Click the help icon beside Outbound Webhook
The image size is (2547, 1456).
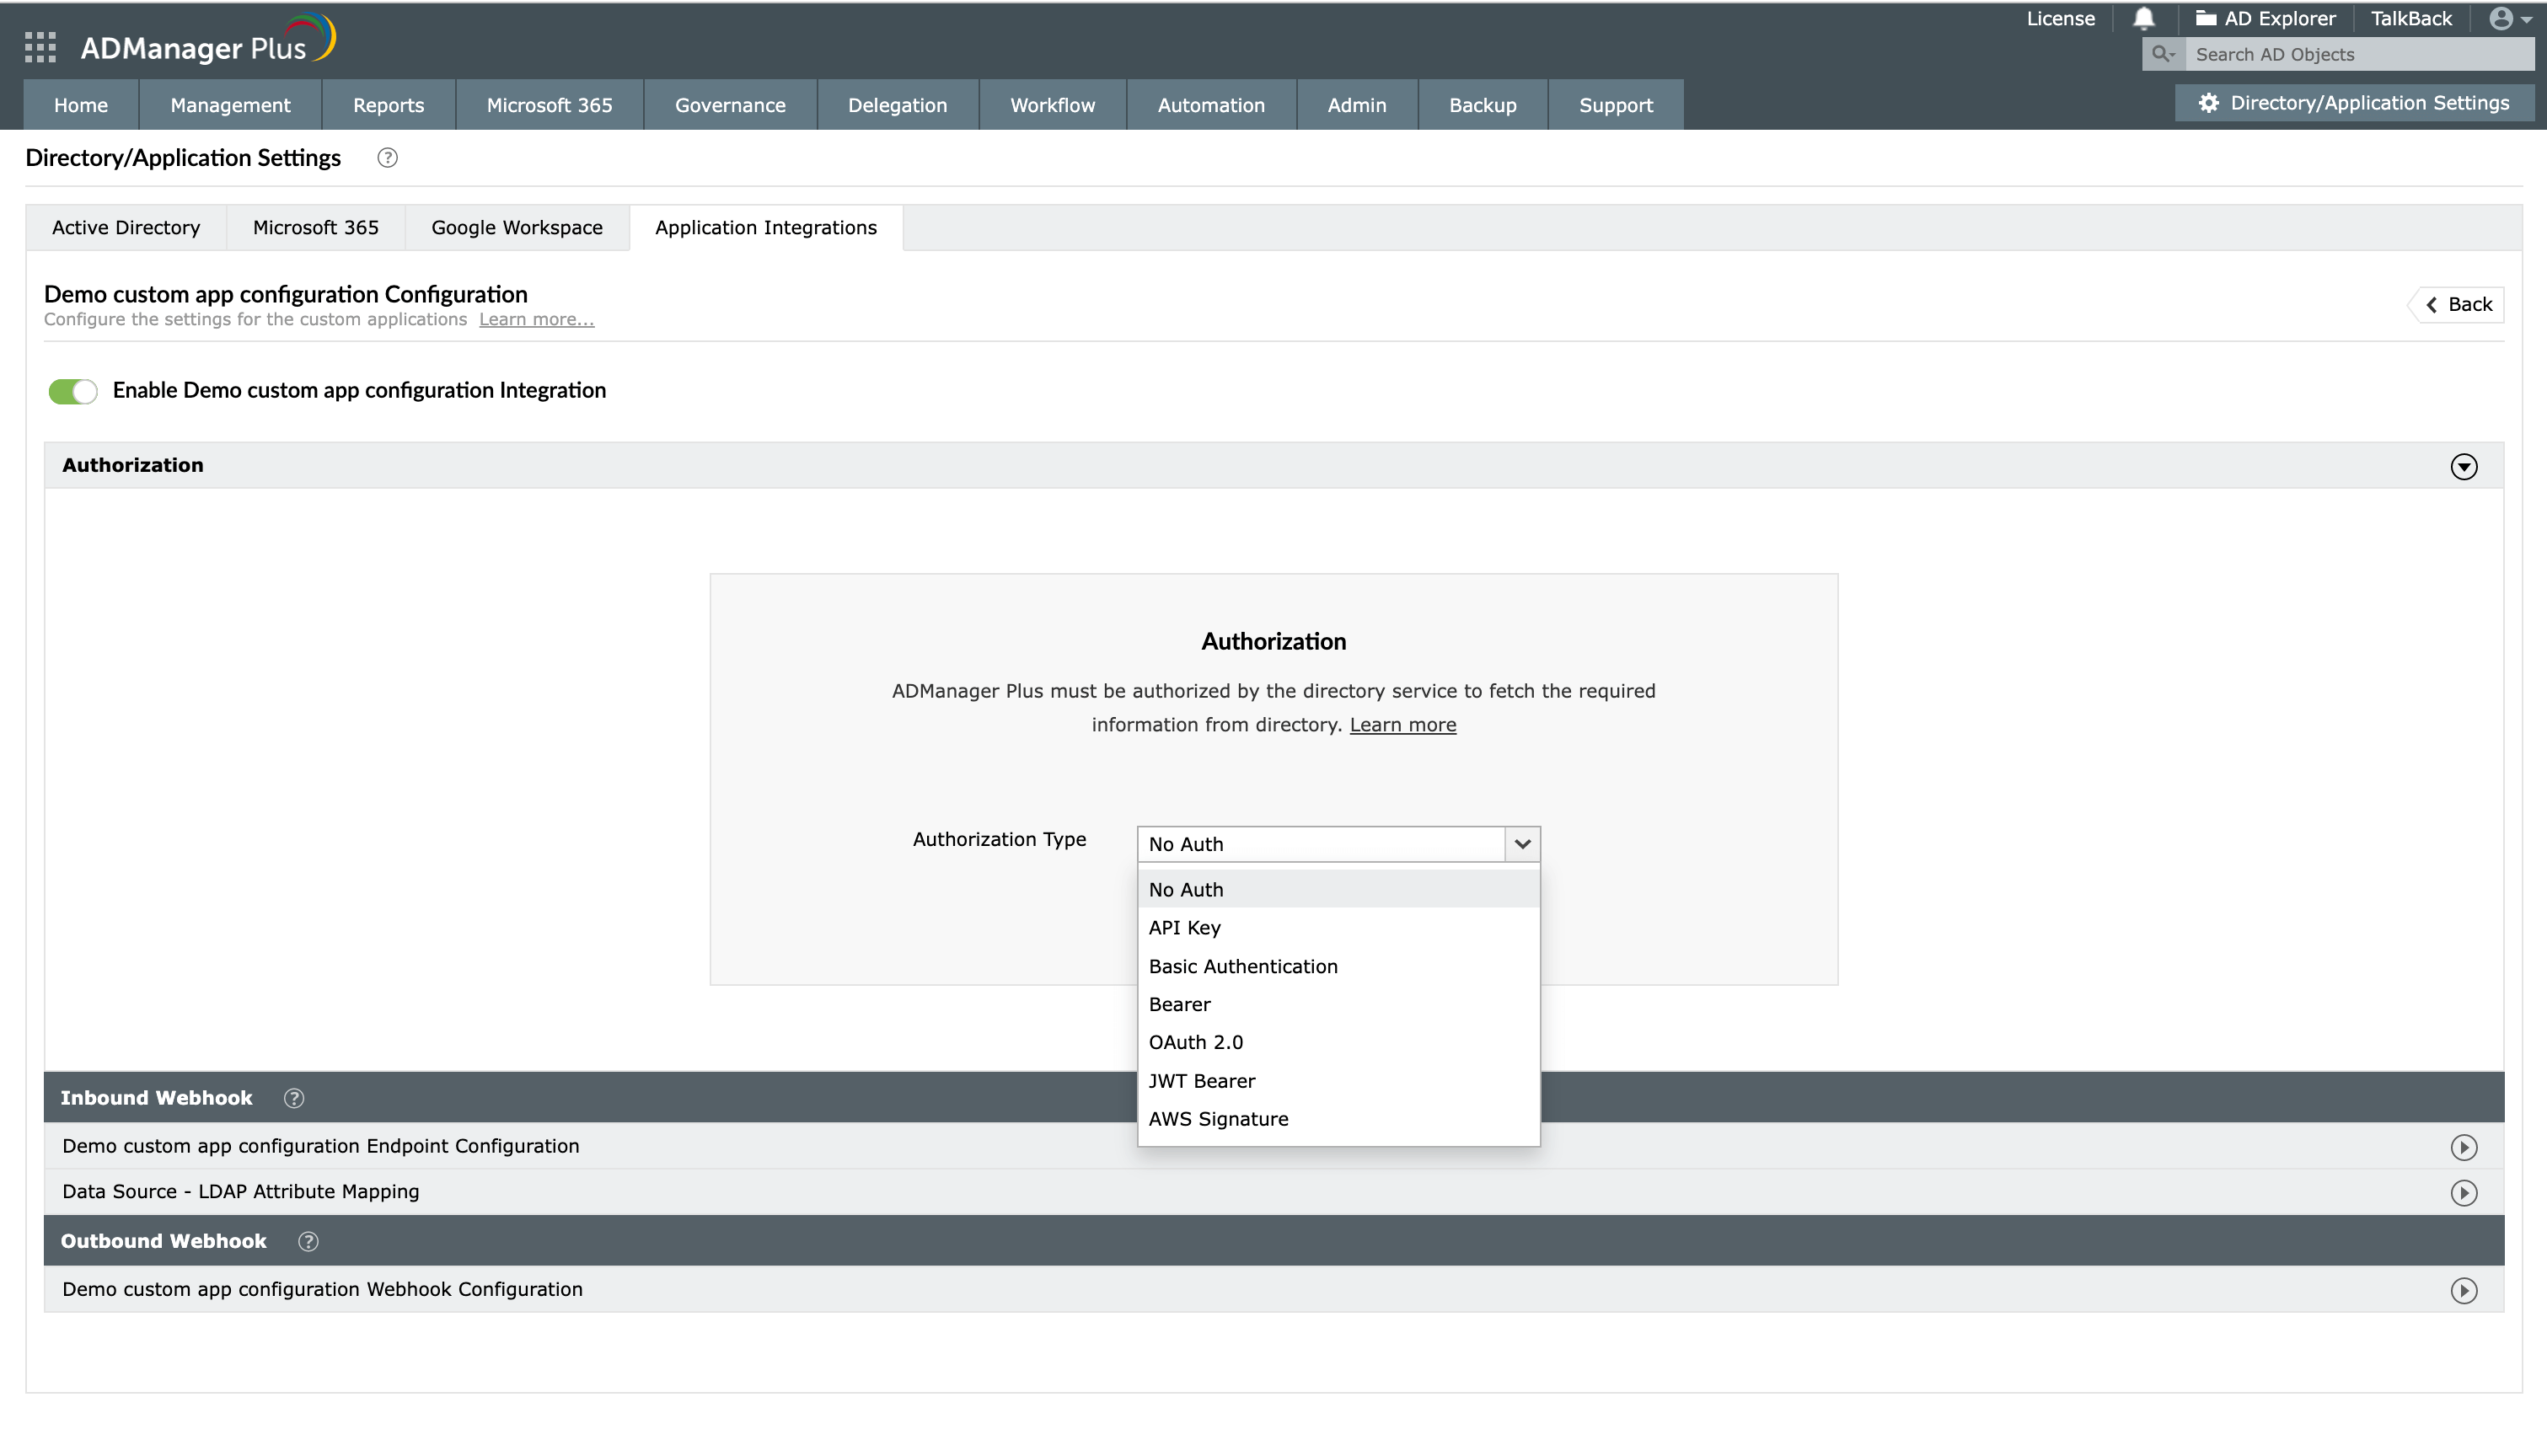pos(308,1241)
